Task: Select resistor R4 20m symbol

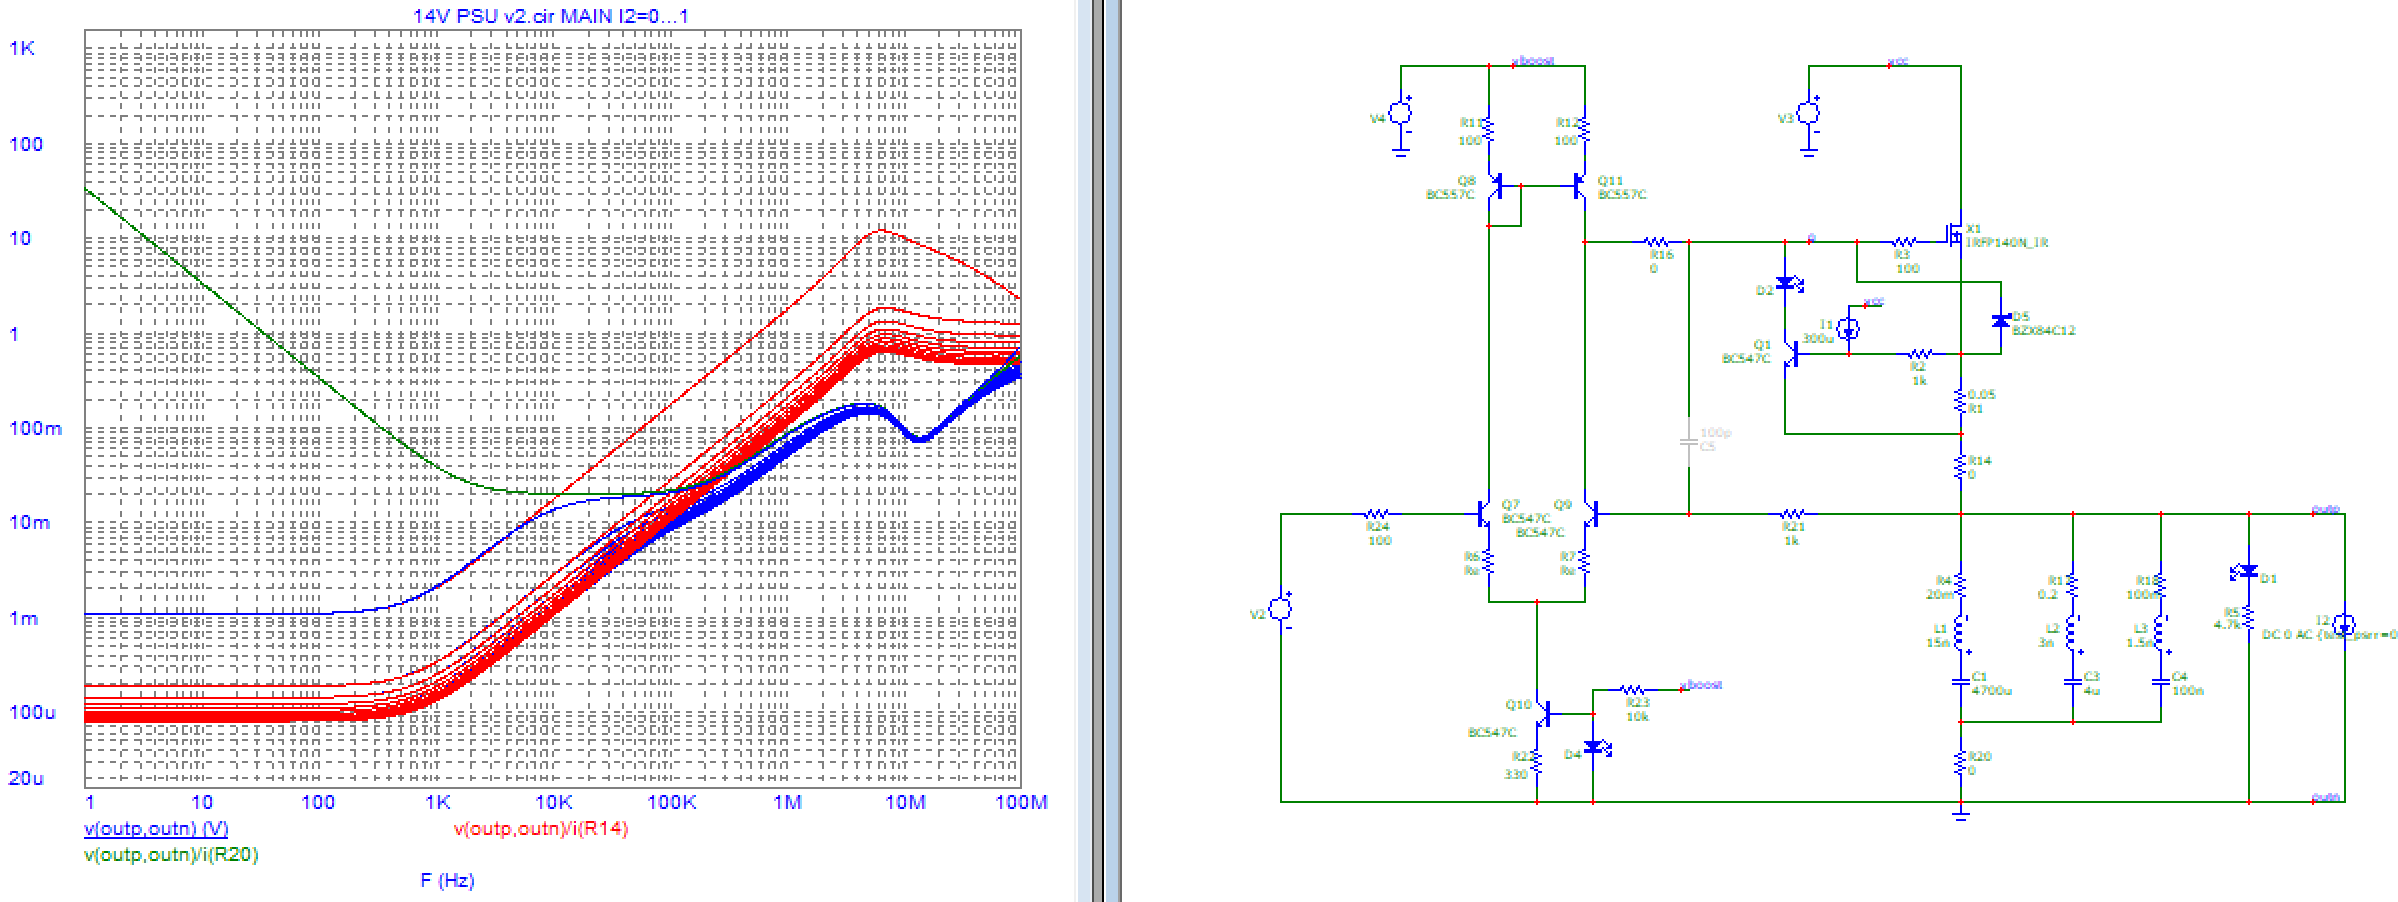Action: [1961, 586]
